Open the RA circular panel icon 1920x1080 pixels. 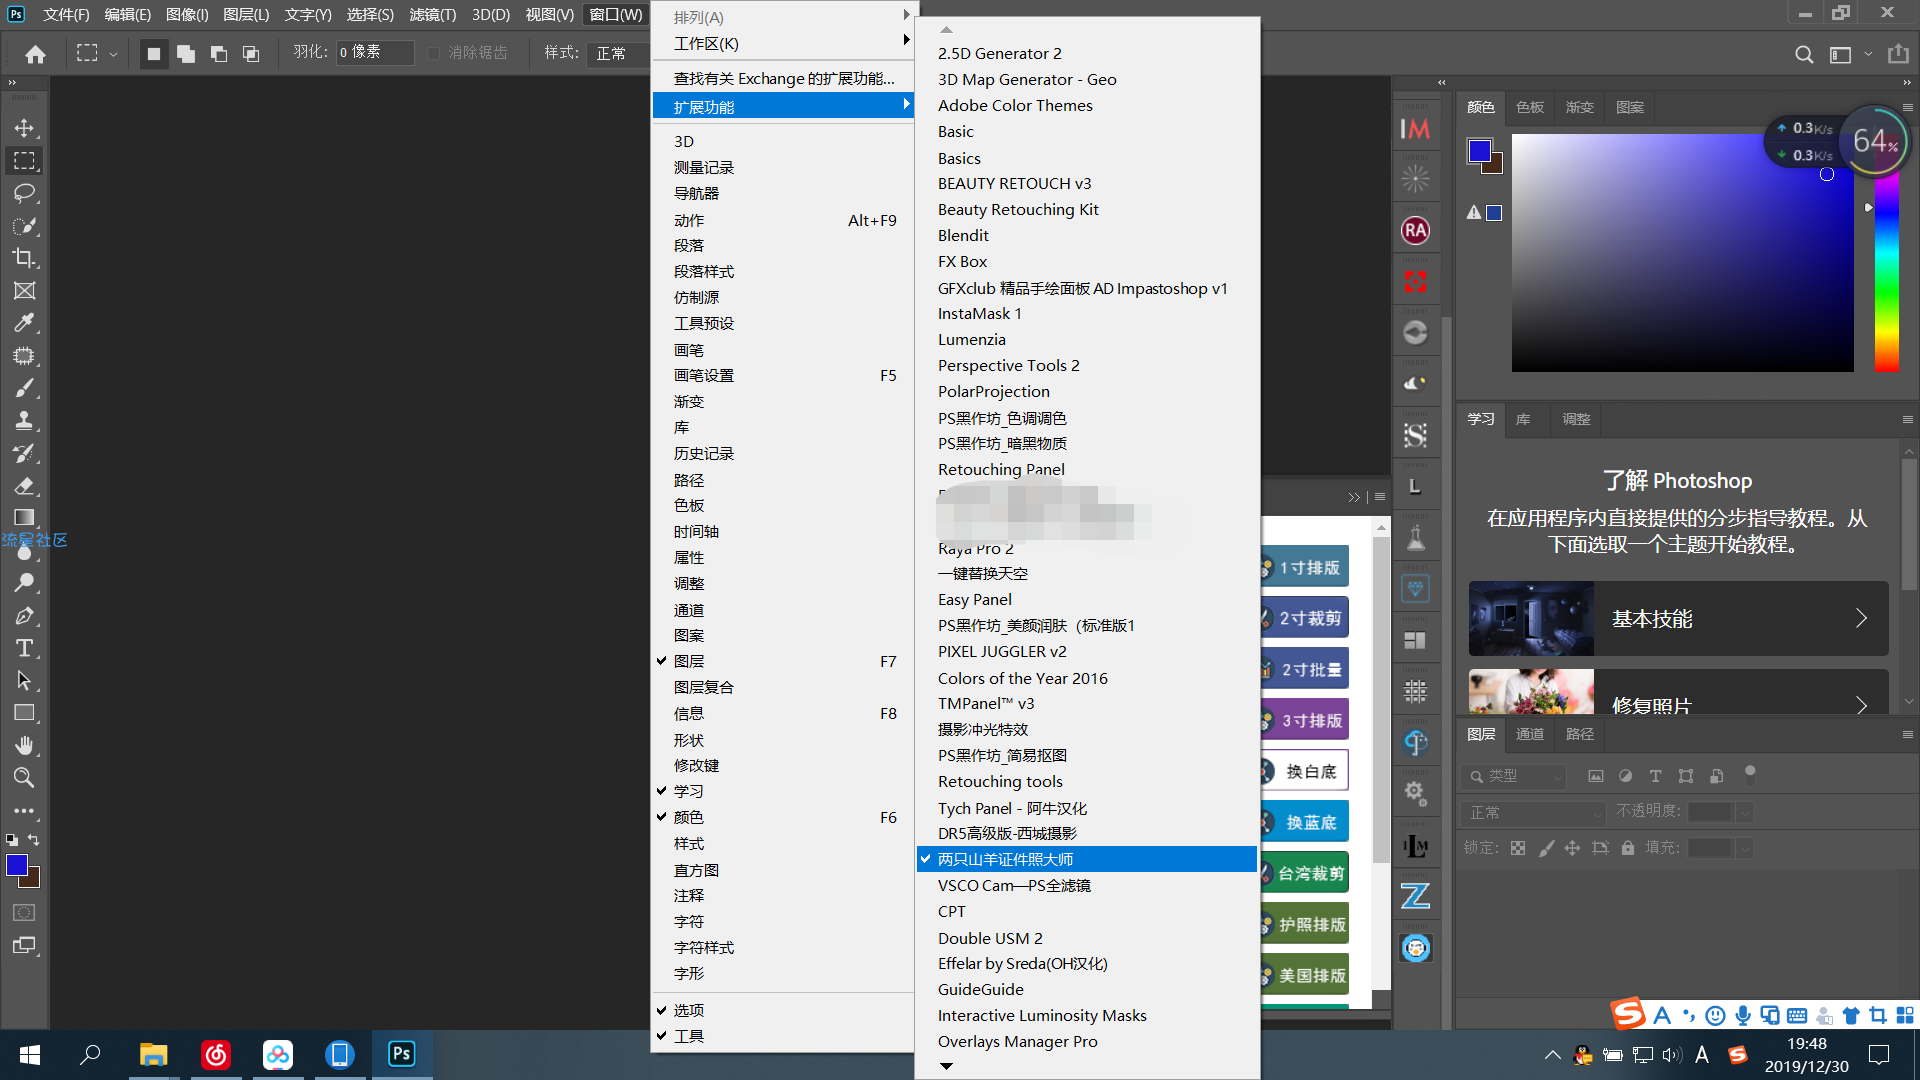coord(1415,231)
